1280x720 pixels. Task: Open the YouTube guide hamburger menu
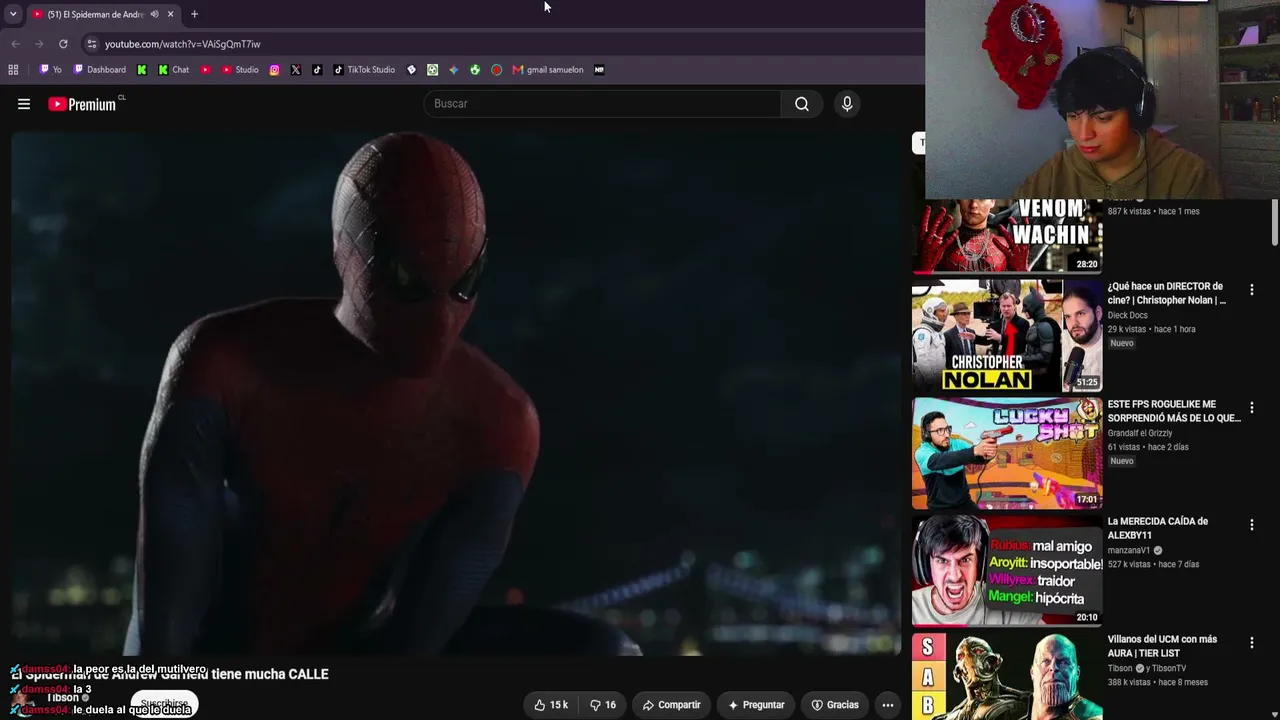[x=24, y=104]
